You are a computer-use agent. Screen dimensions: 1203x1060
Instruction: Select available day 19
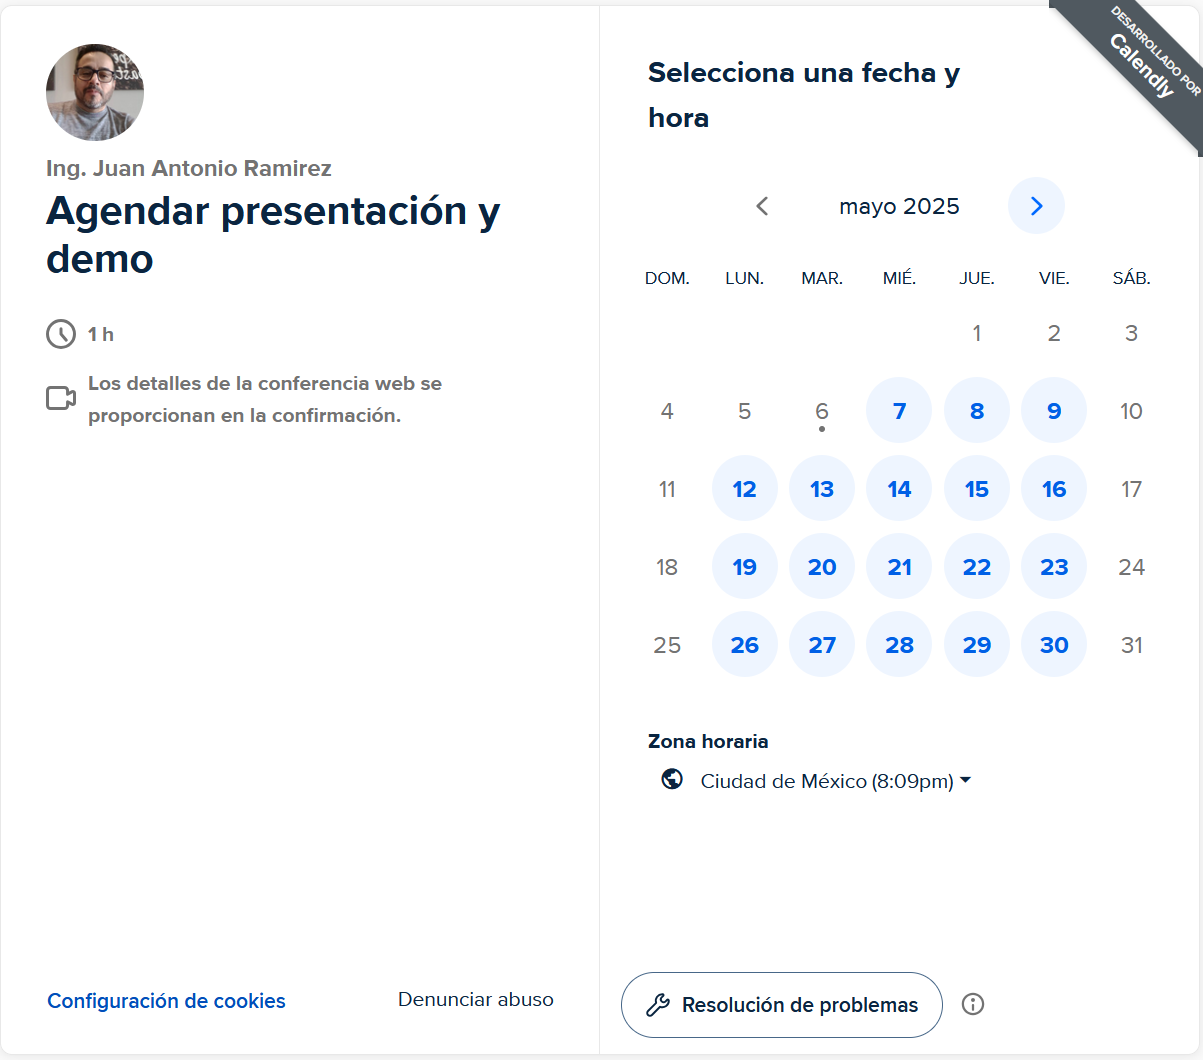745,567
